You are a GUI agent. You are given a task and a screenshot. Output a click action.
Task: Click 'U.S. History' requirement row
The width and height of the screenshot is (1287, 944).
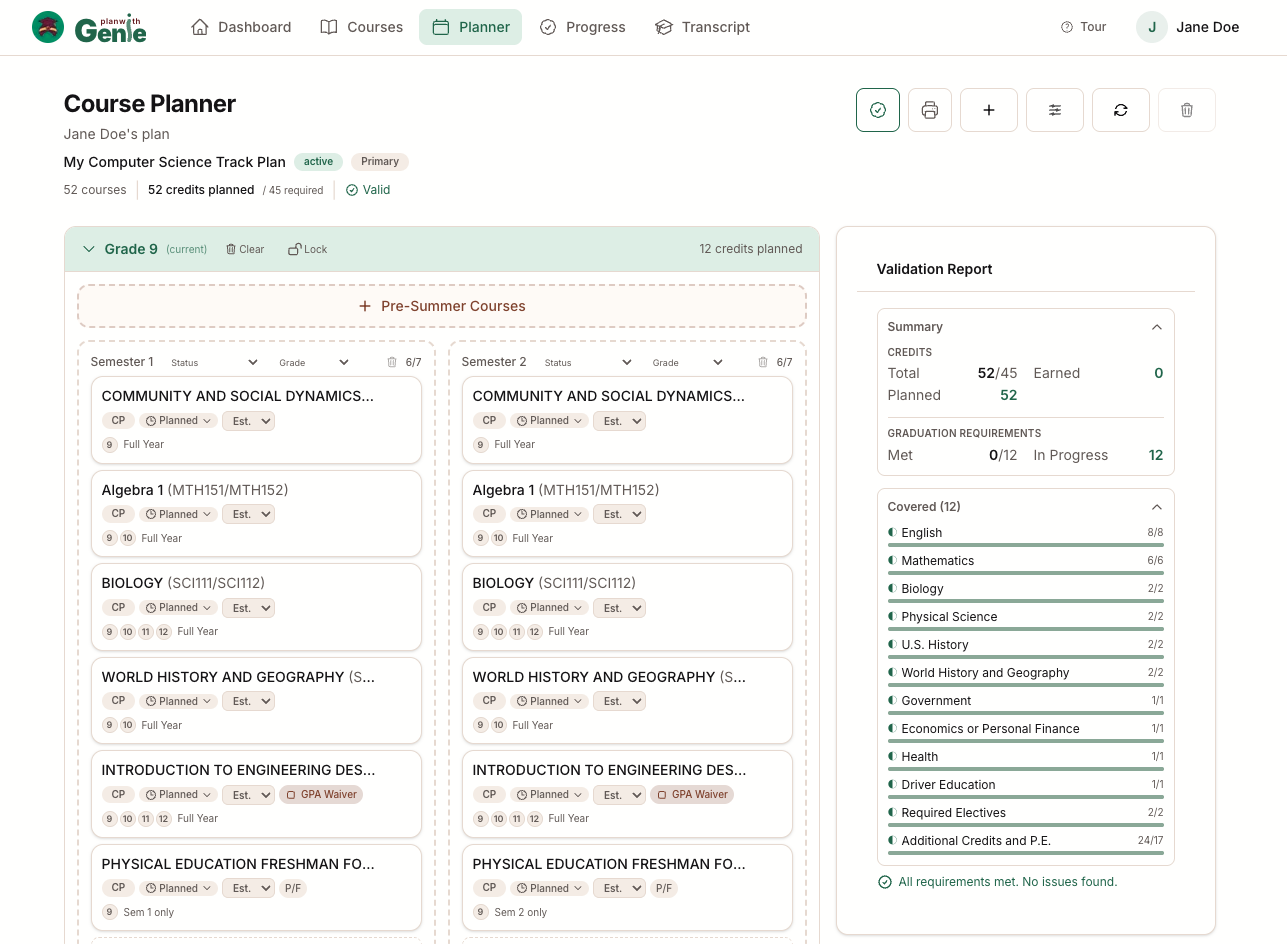pos(1025,645)
